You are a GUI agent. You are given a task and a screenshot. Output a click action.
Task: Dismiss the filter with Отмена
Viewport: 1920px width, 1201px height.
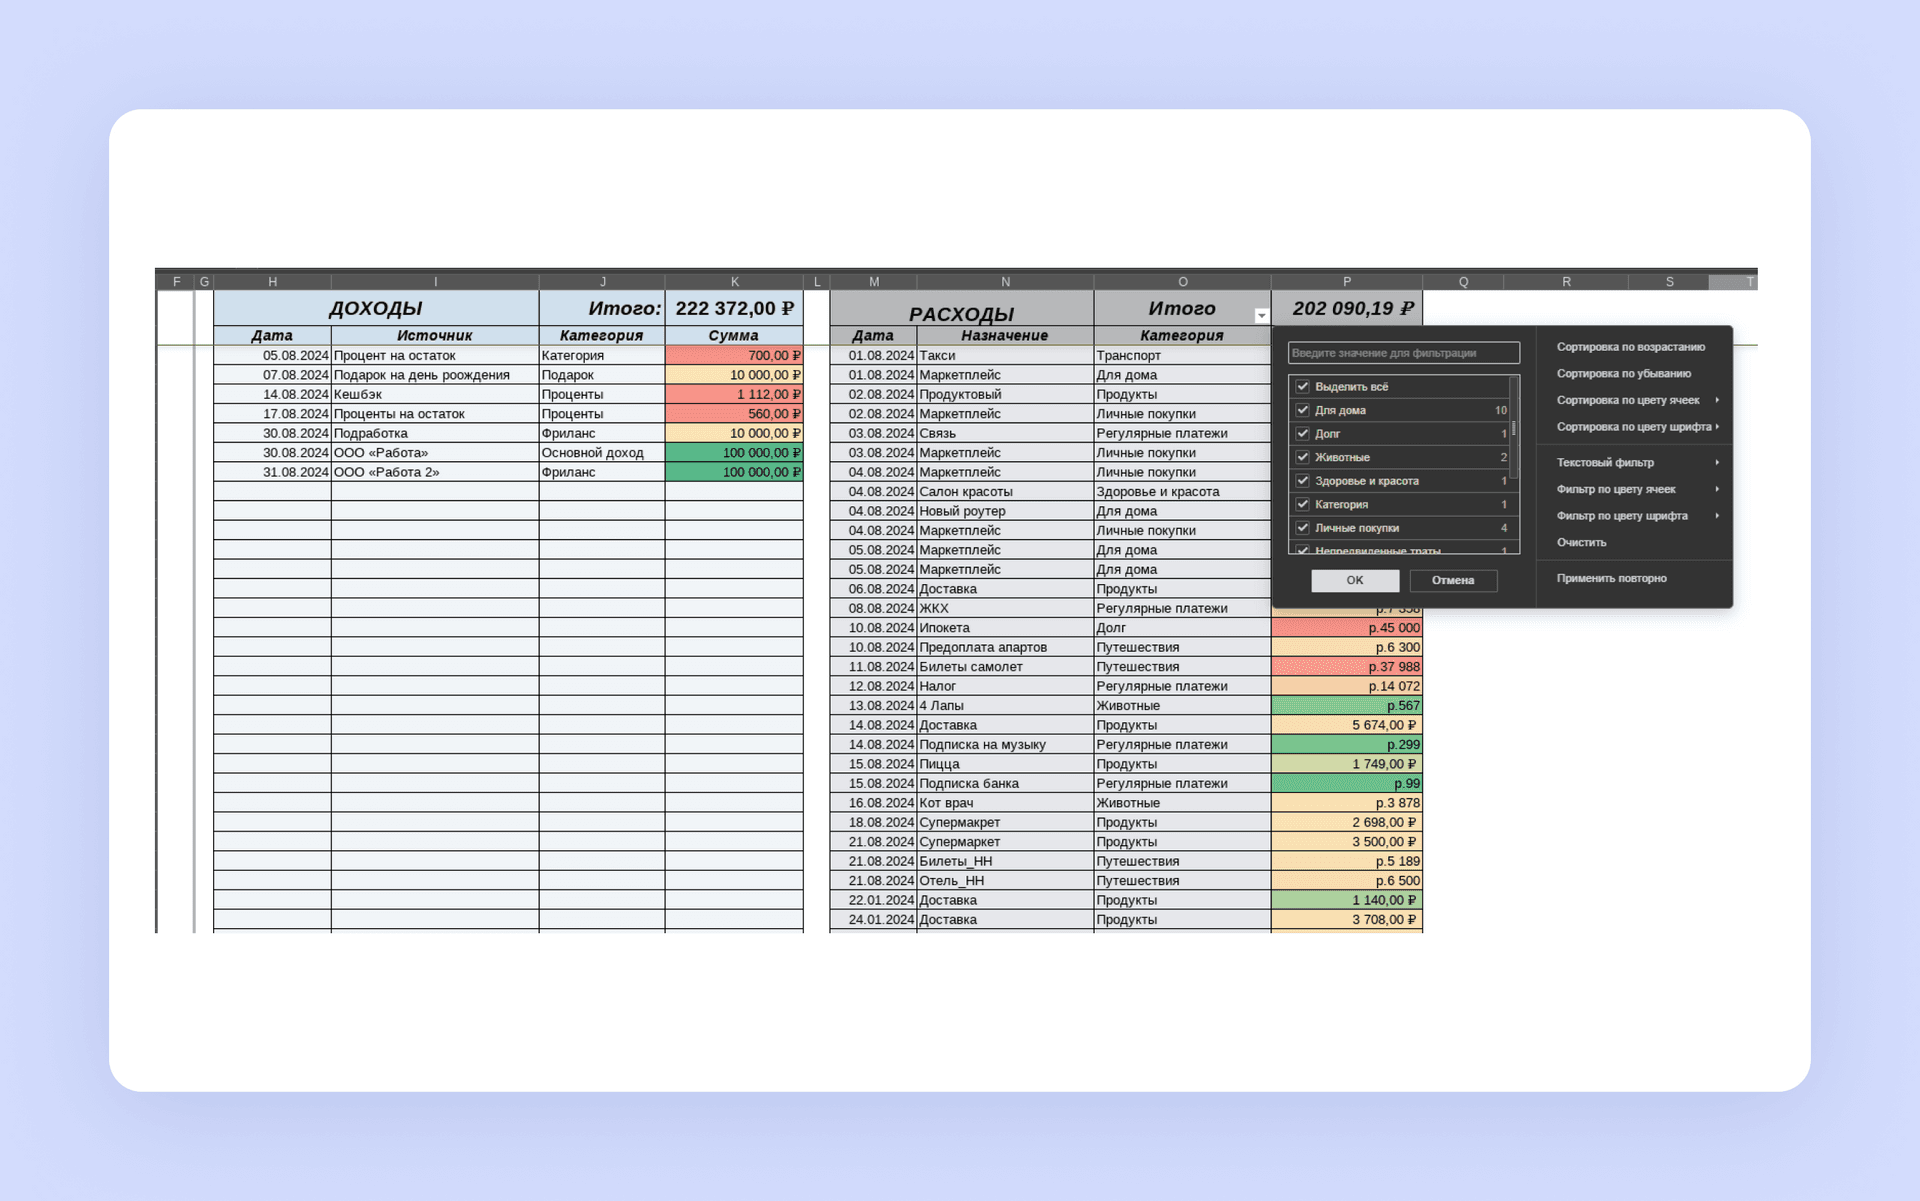coord(1453,581)
